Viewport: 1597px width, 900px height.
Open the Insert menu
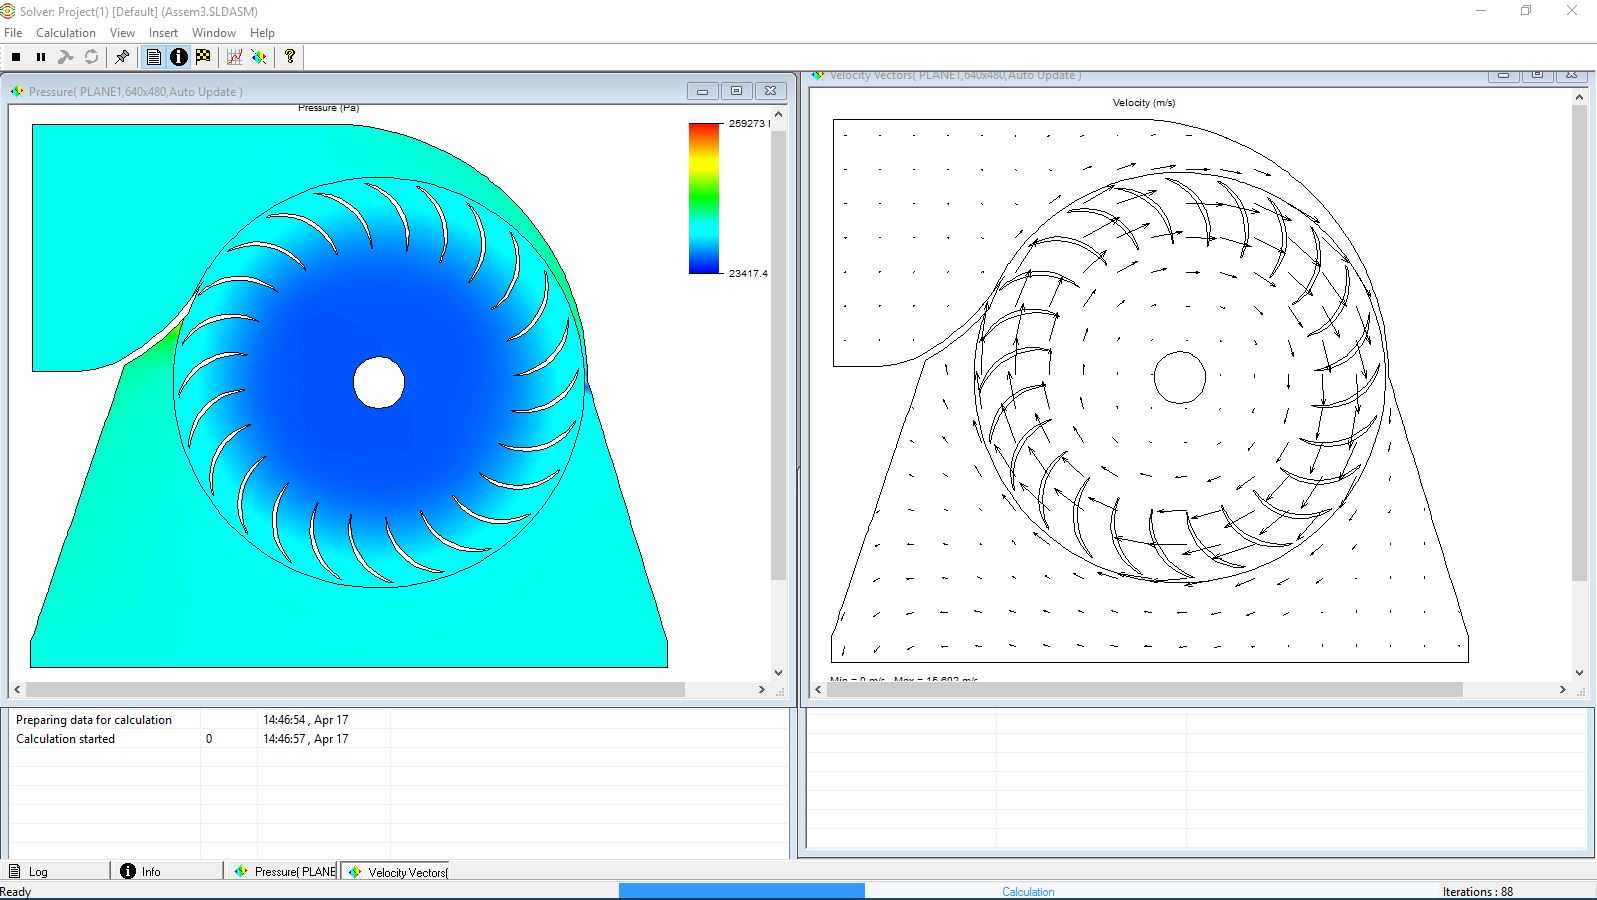(163, 33)
